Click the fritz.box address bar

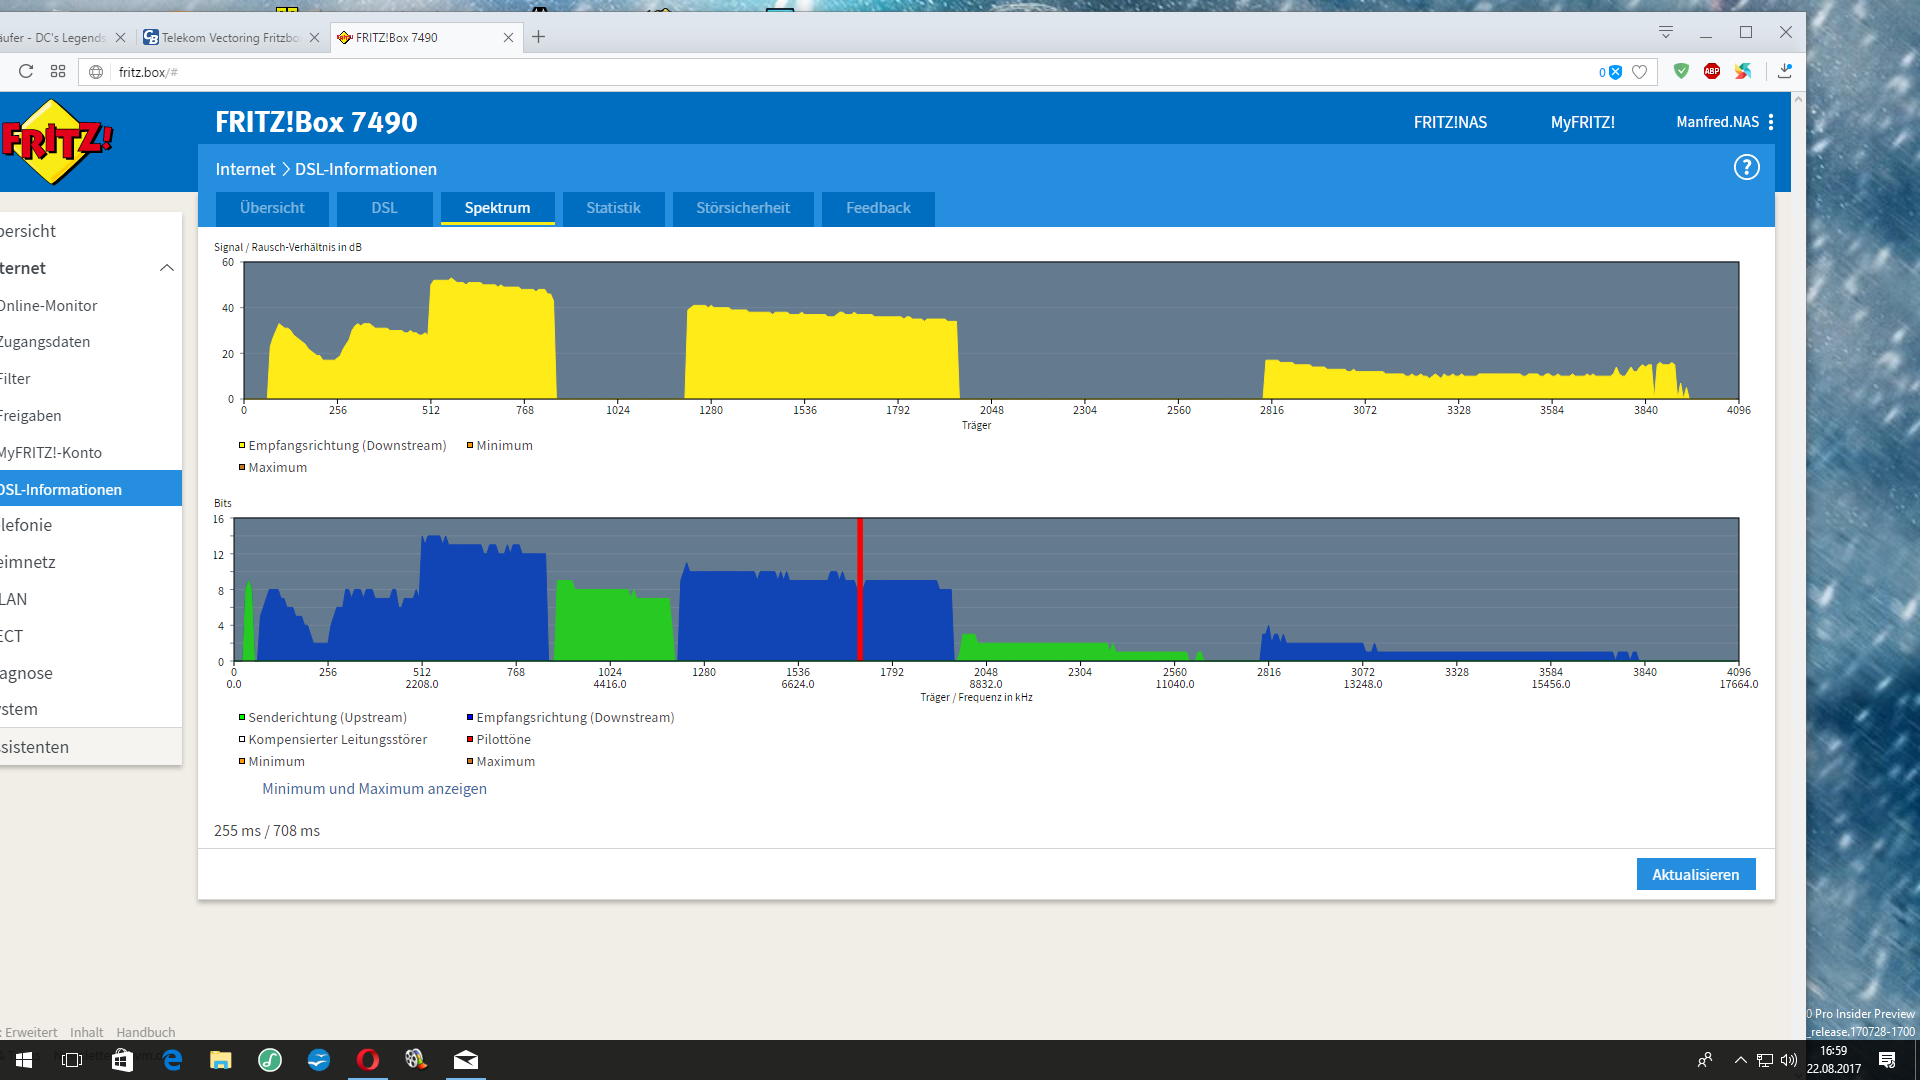tap(800, 72)
